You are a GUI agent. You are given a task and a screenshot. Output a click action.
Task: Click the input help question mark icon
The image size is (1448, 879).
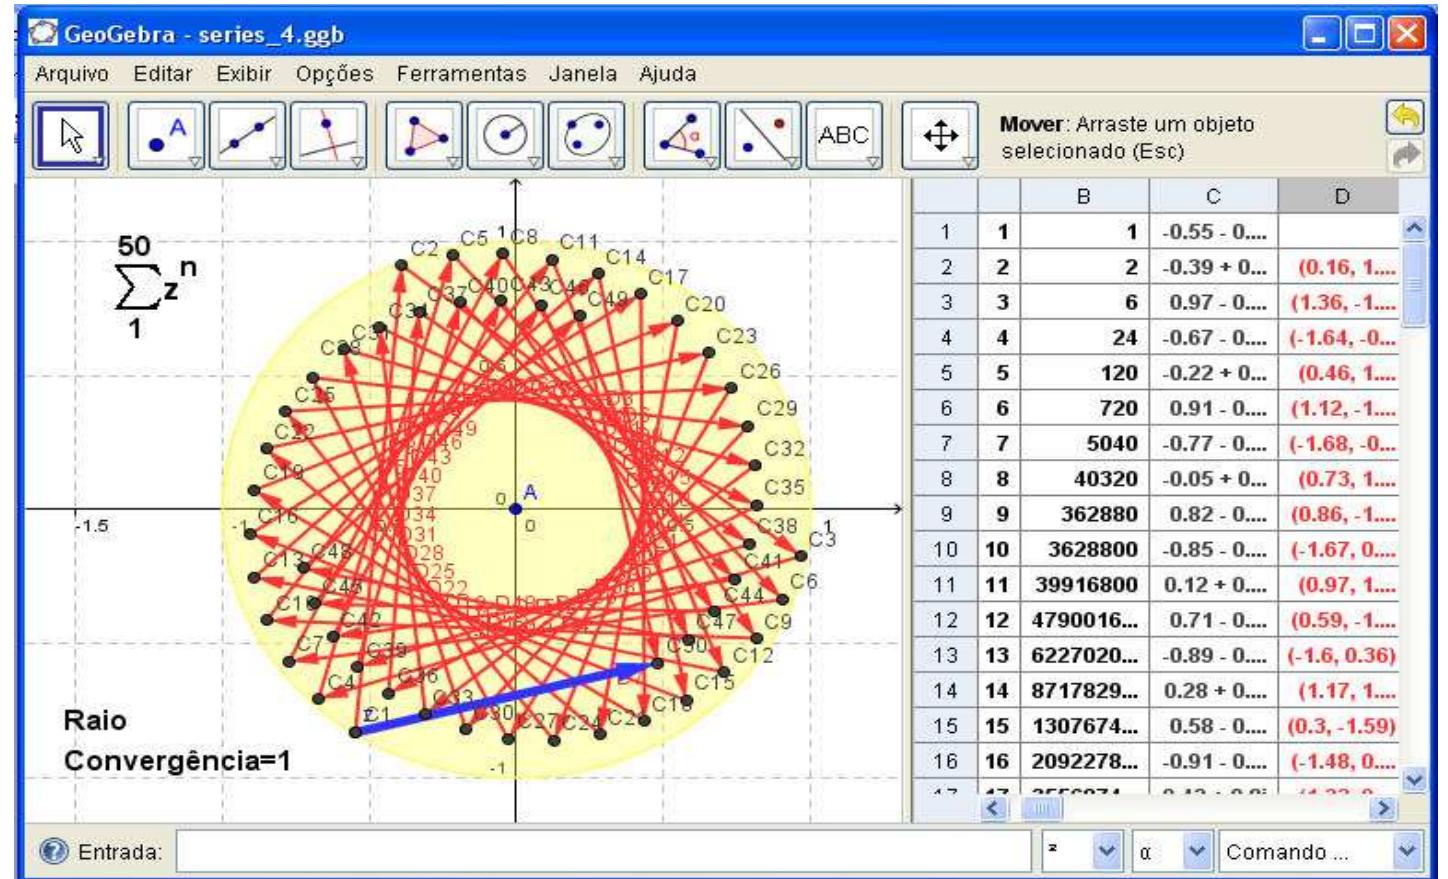click(x=52, y=852)
